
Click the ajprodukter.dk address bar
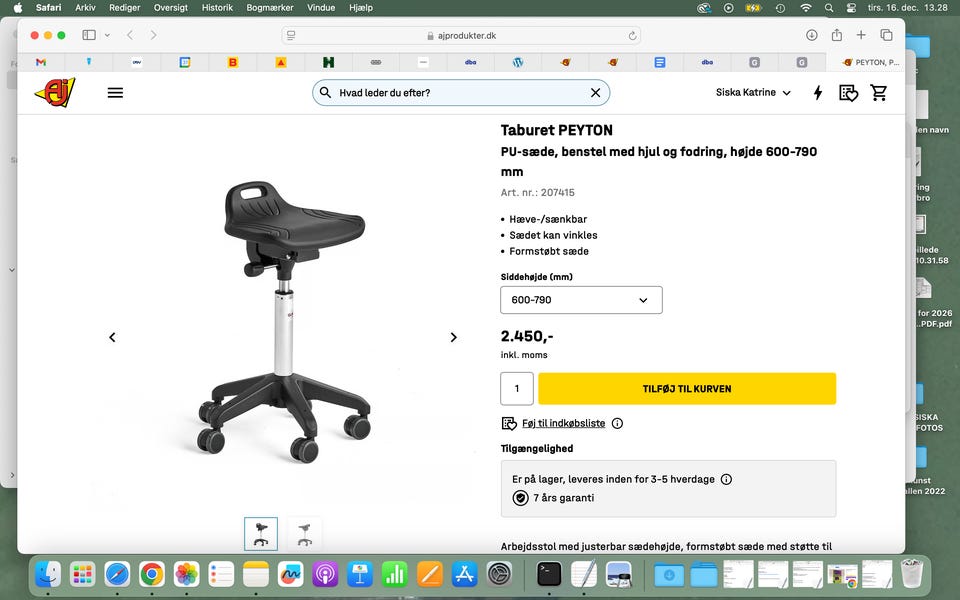click(461, 36)
